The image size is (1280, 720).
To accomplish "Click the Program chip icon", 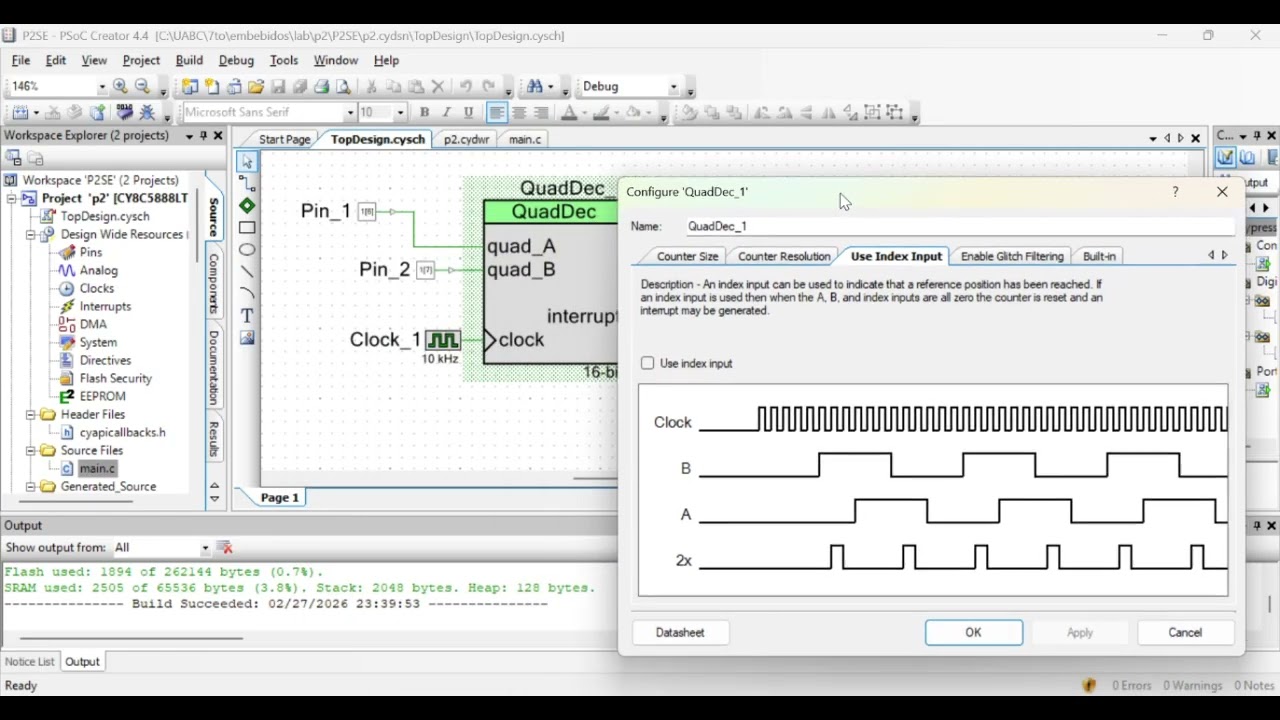I will point(124,112).
